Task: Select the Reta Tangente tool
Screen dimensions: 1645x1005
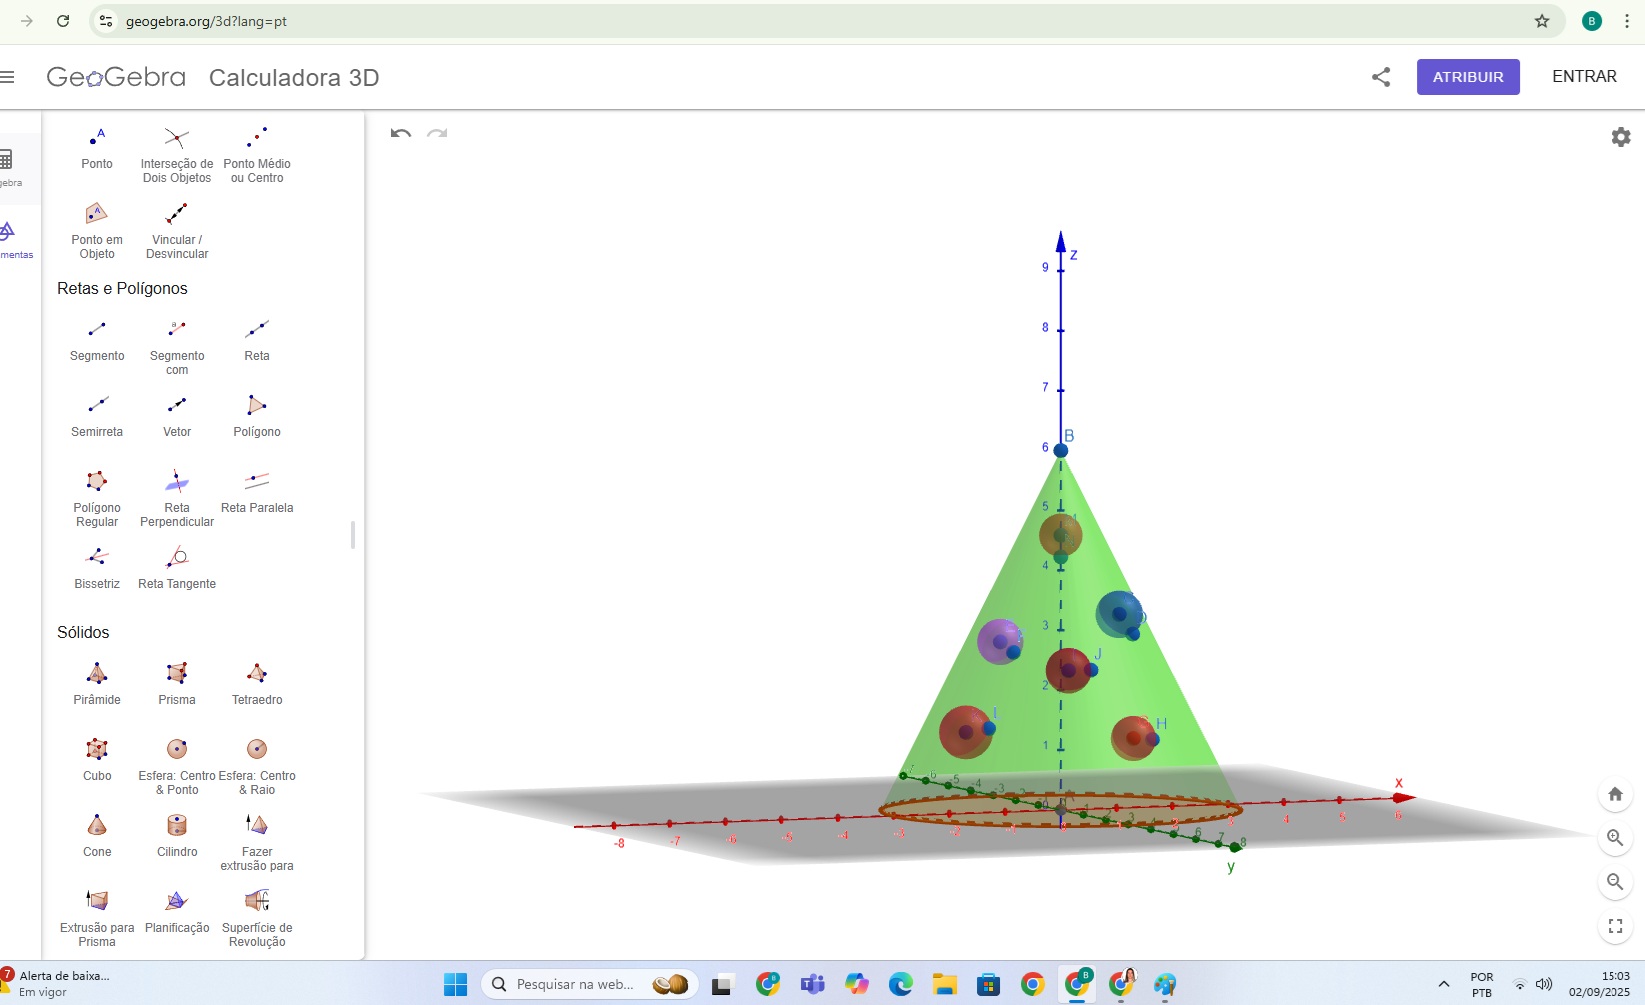Action: tap(176, 562)
